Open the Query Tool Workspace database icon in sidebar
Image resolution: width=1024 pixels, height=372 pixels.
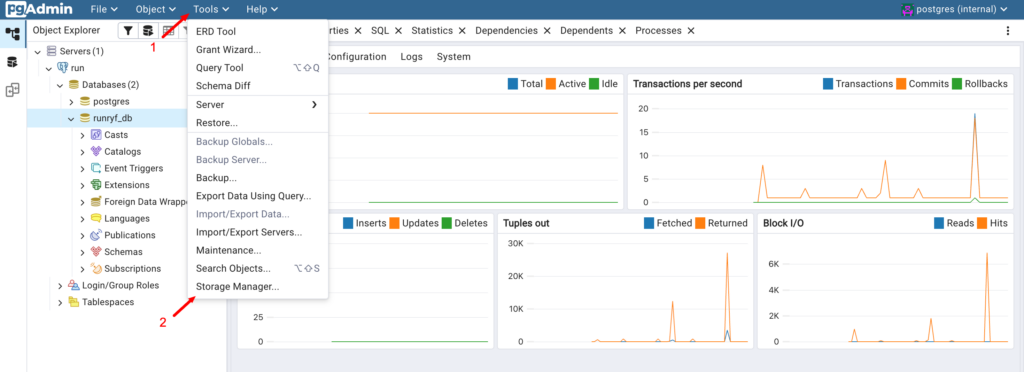12,62
